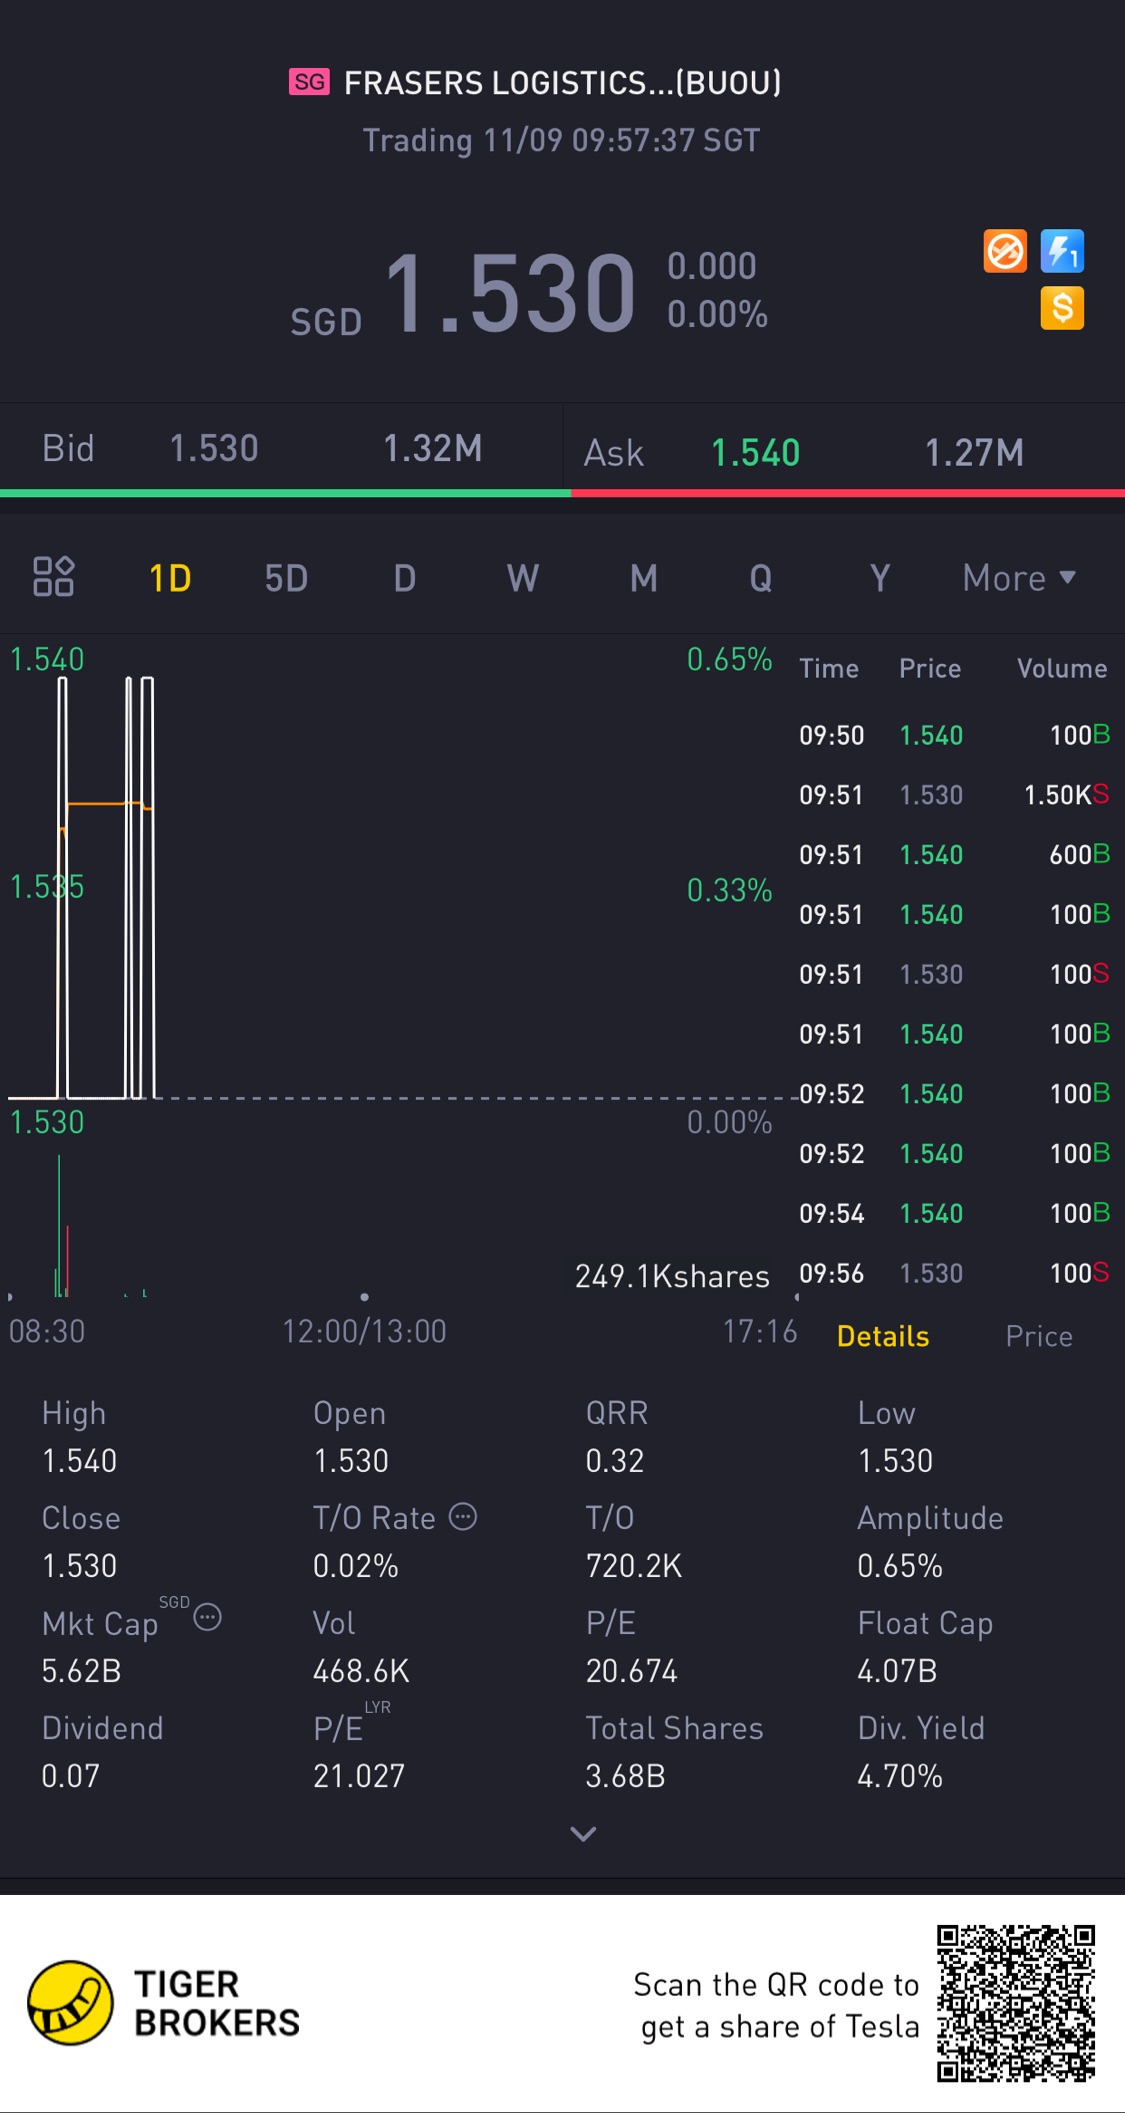Screen dimensions: 1125x2113
Task: Tap the Tiger Brokers logo
Action: point(70,2002)
